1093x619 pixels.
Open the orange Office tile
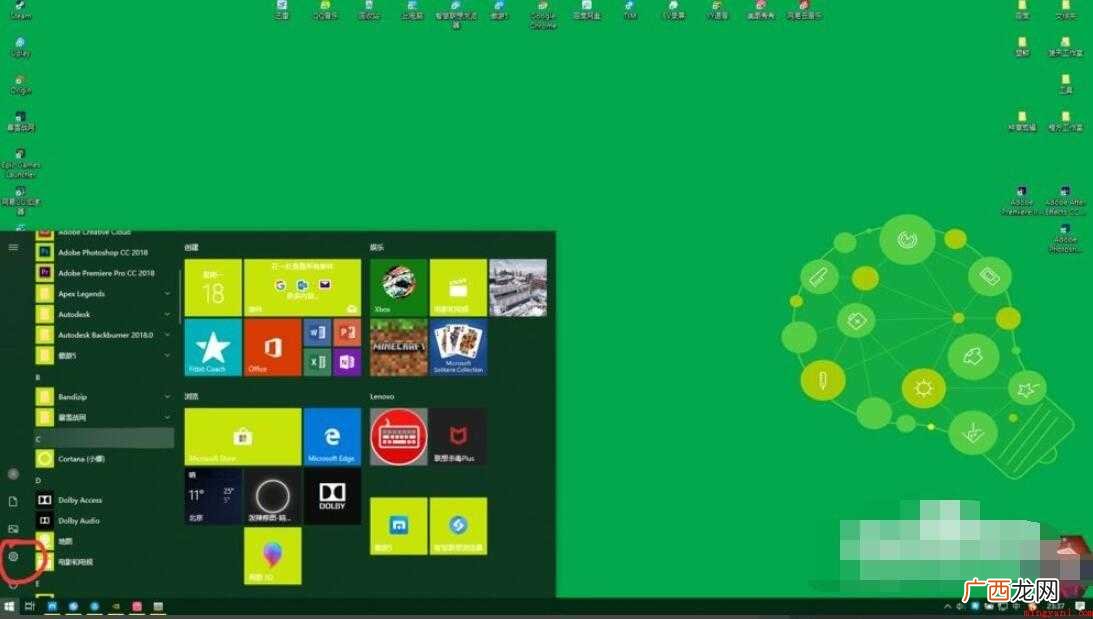point(273,347)
